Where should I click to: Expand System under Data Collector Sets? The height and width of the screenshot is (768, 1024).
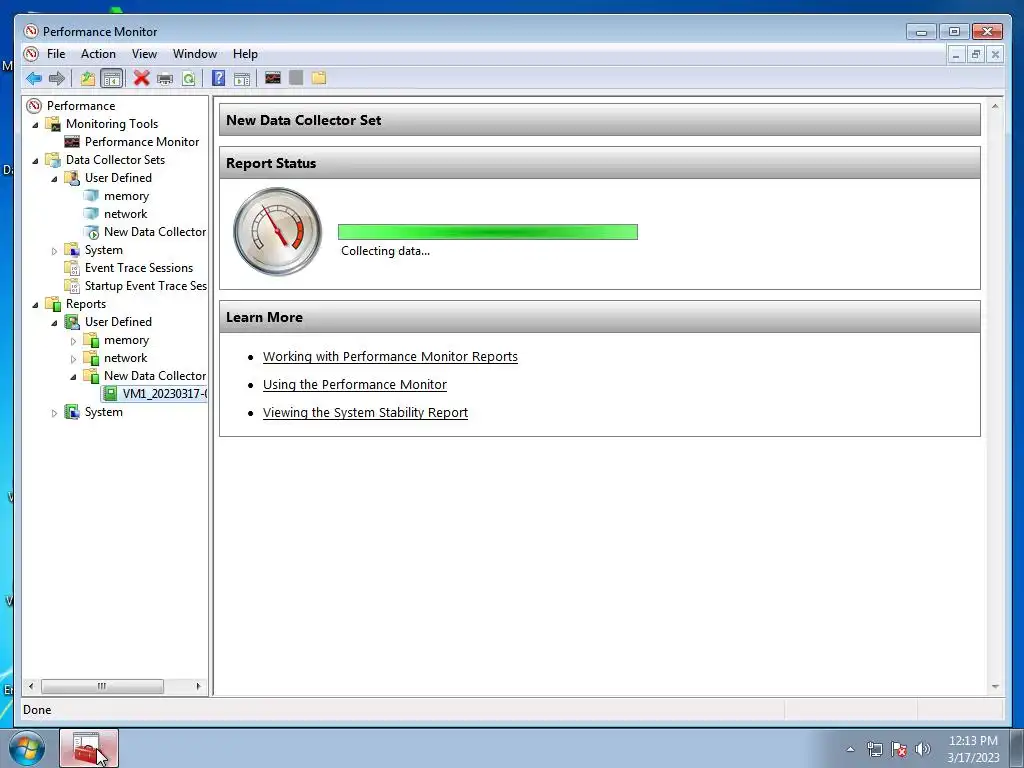pos(54,250)
